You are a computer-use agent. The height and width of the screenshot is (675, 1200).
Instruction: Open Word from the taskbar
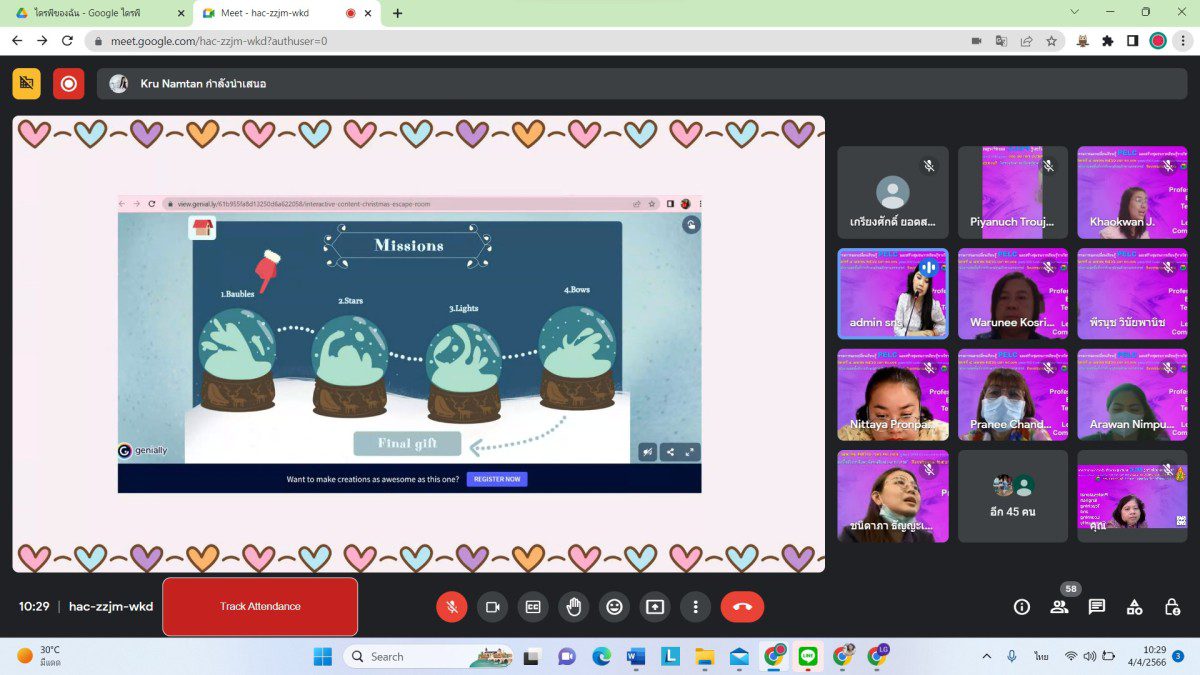636,657
